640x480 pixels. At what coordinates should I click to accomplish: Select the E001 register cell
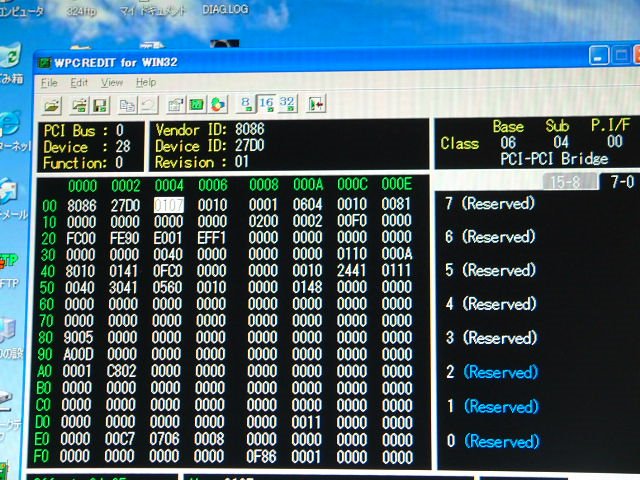[x=168, y=238]
